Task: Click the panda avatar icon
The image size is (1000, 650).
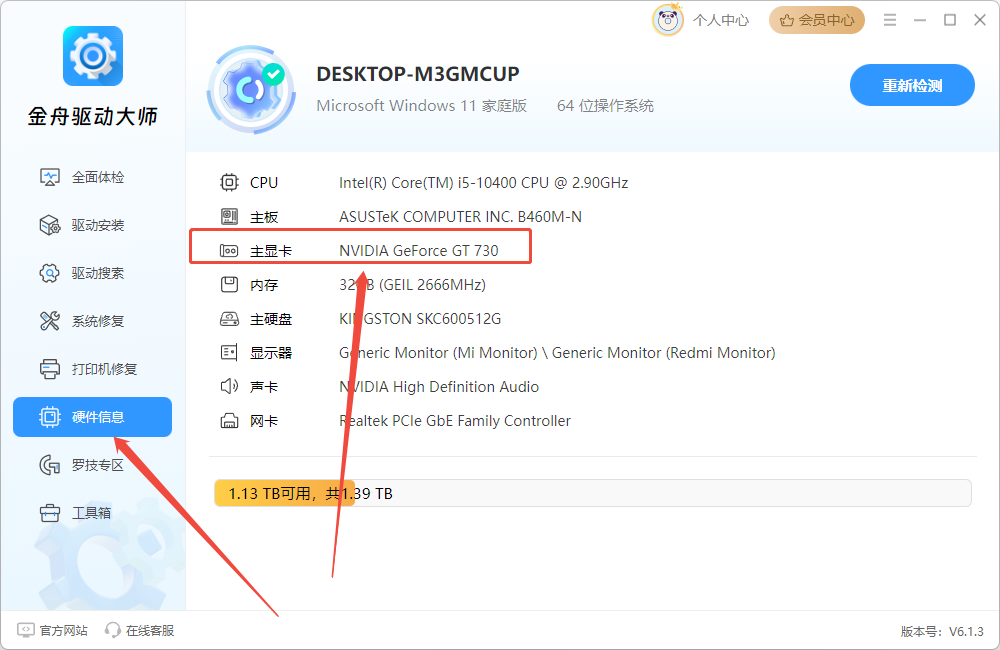Action: pyautogui.click(x=668, y=20)
